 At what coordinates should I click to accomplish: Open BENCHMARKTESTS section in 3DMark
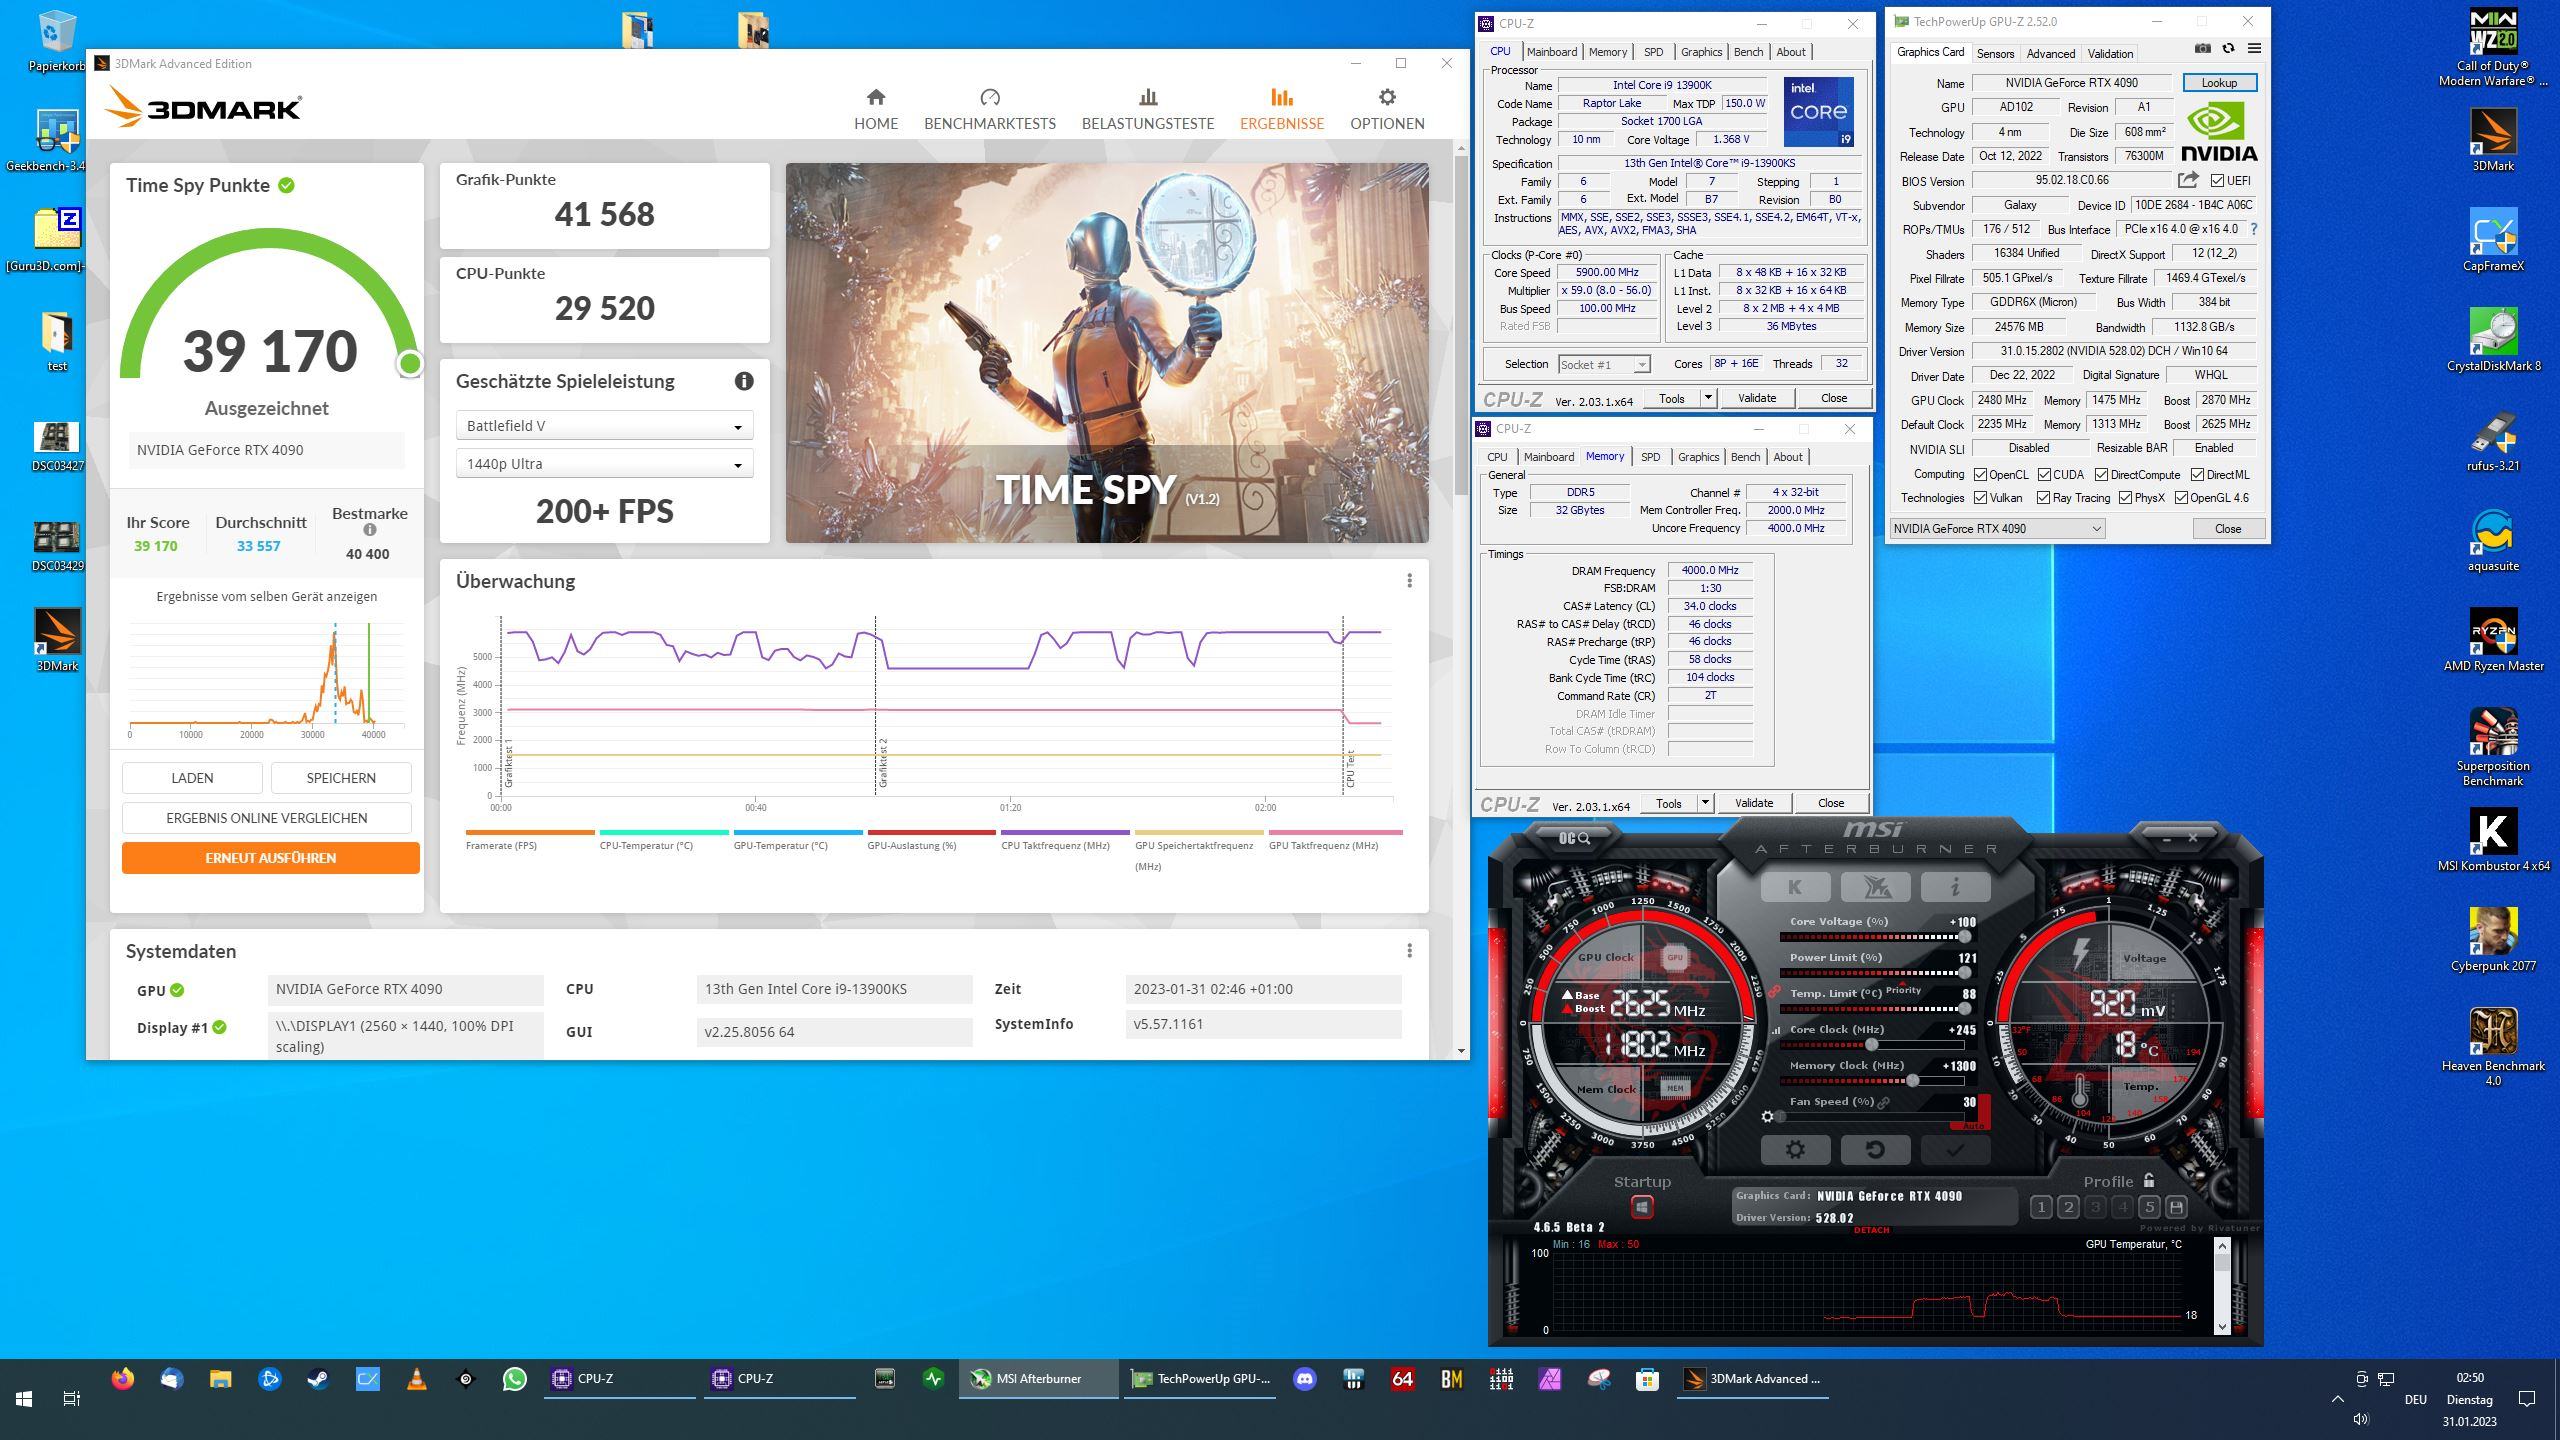(989, 109)
